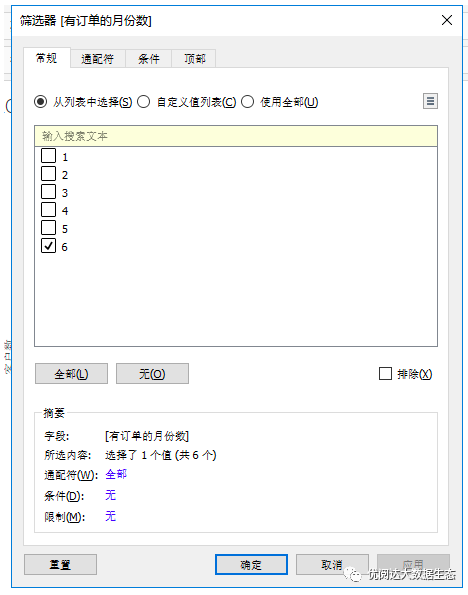Check the box for value 1
The image size is (468, 595).
[48, 156]
